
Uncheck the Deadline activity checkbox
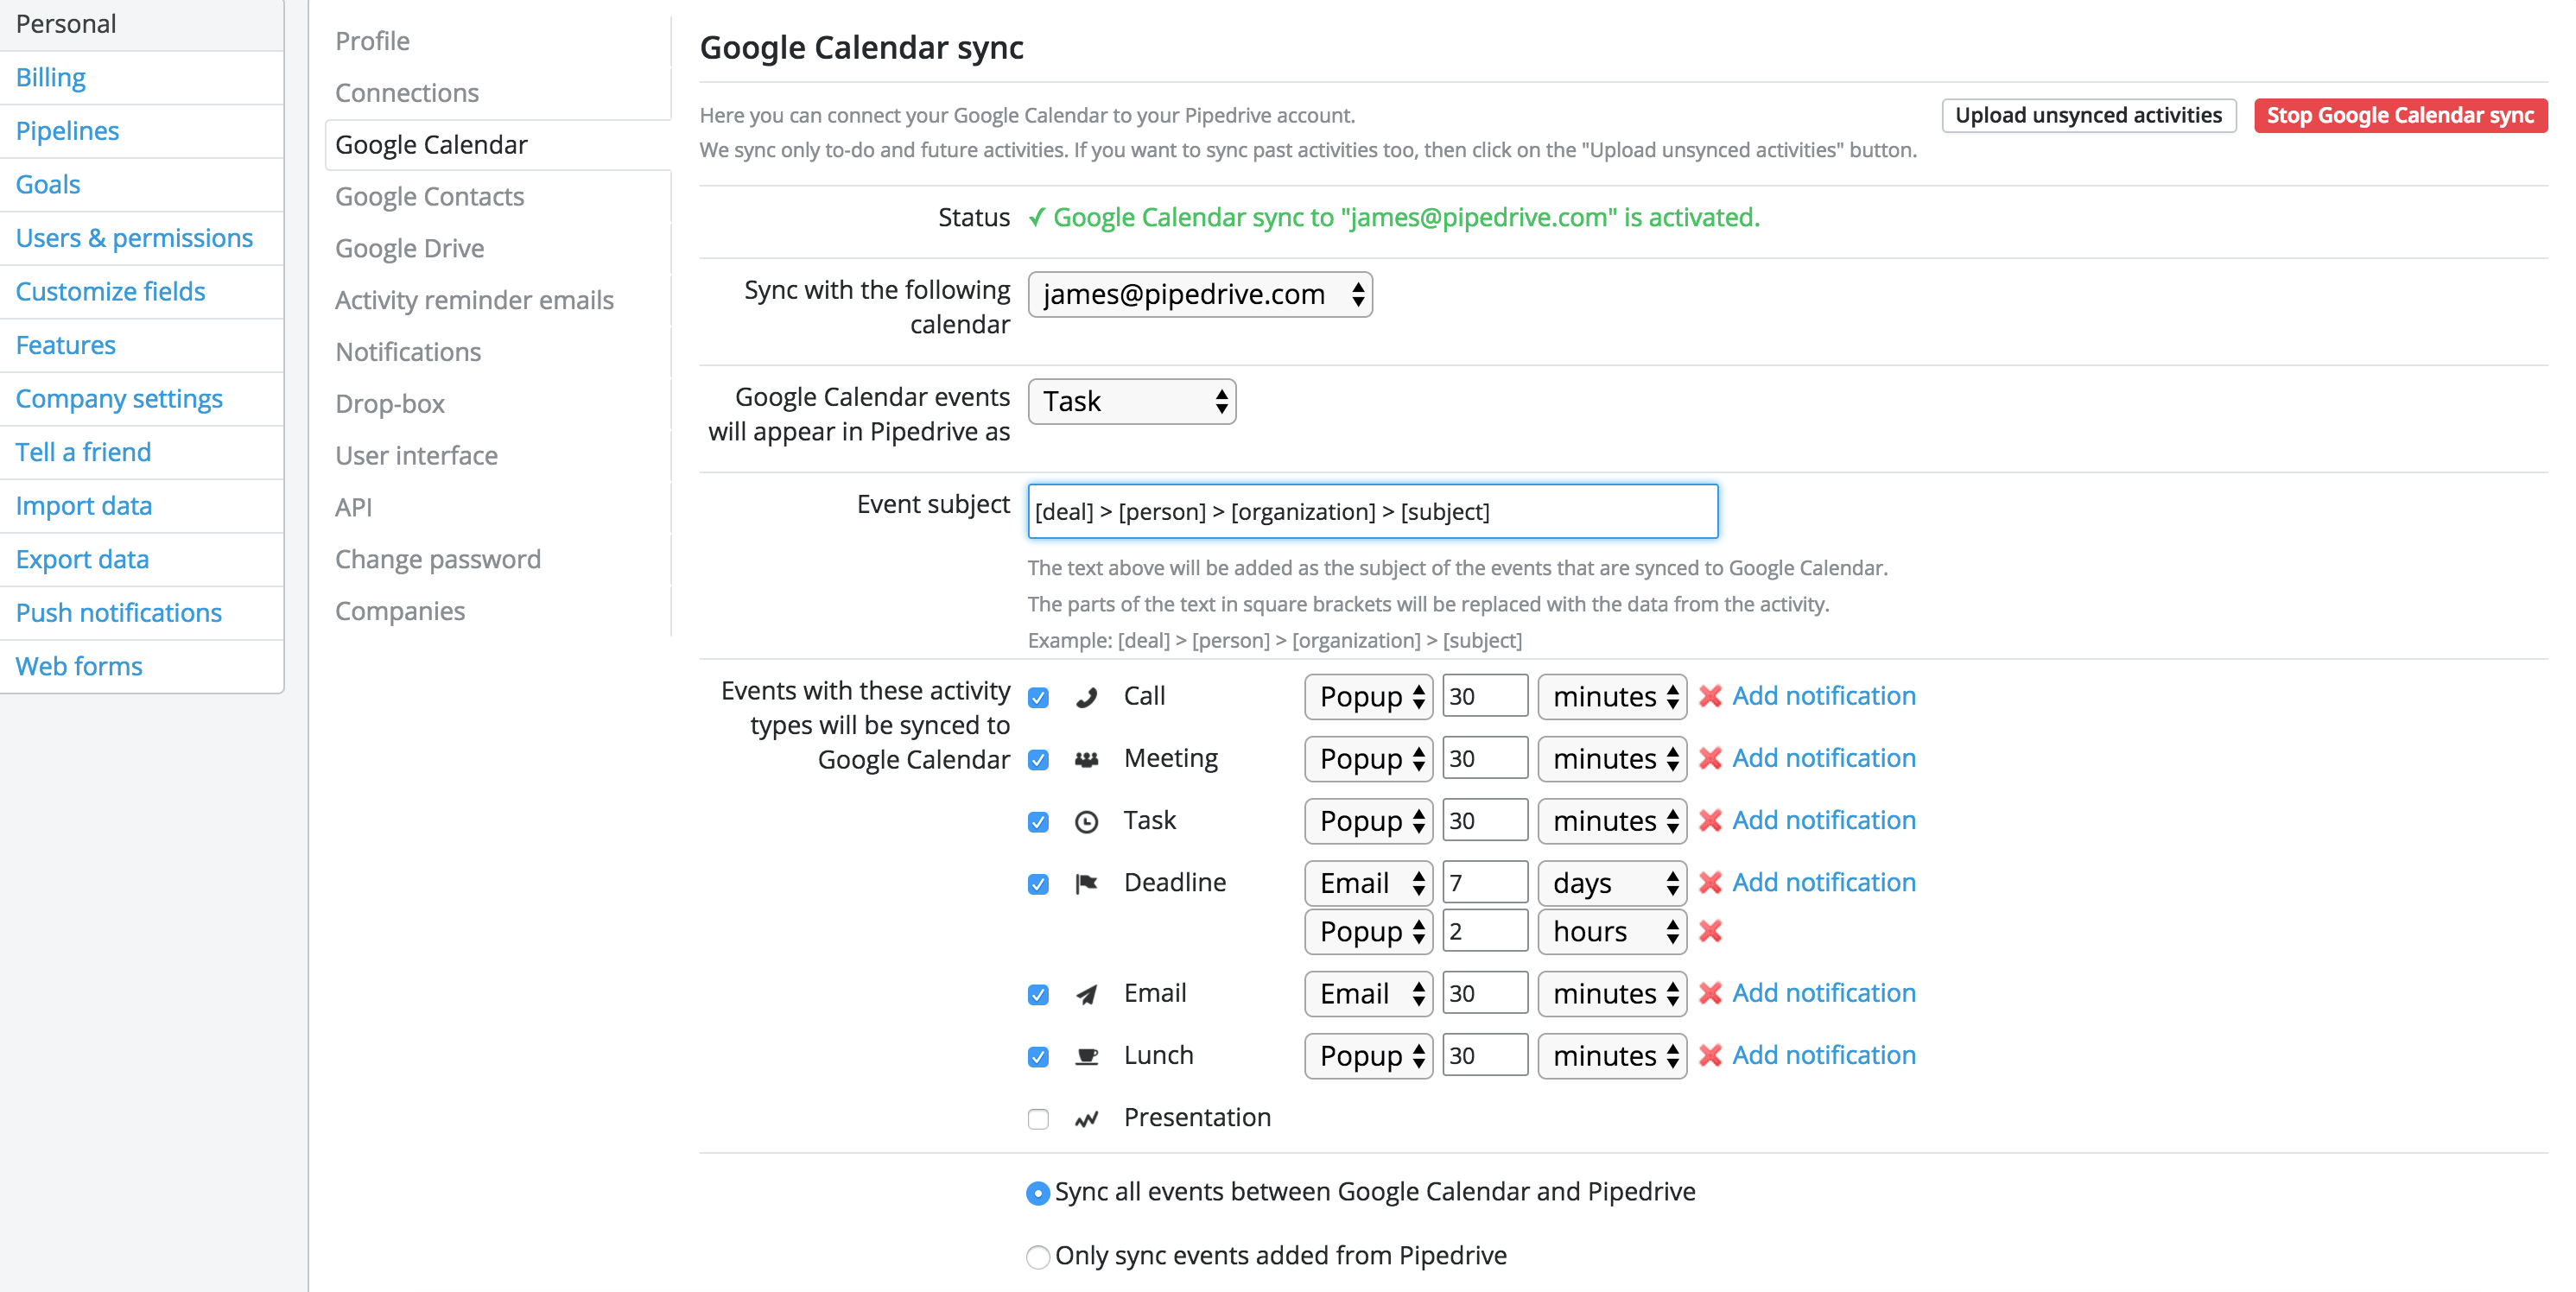click(x=1038, y=883)
